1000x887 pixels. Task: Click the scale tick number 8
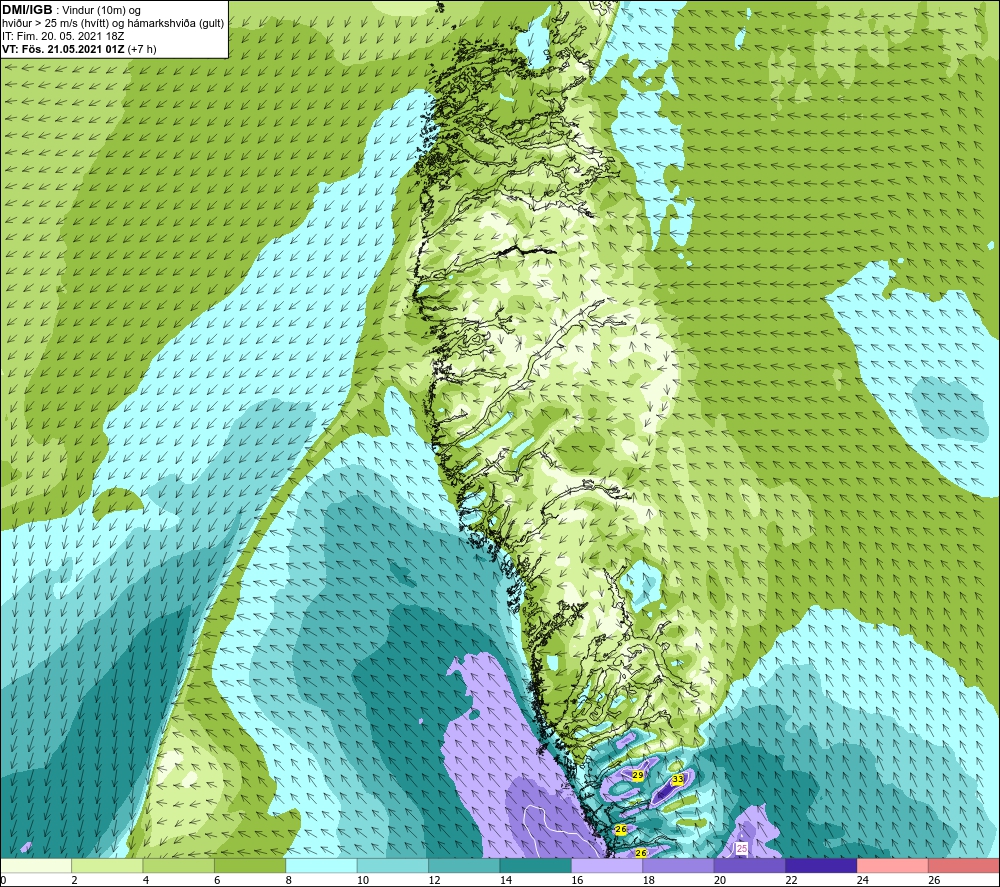pyautogui.click(x=289, y=880)
